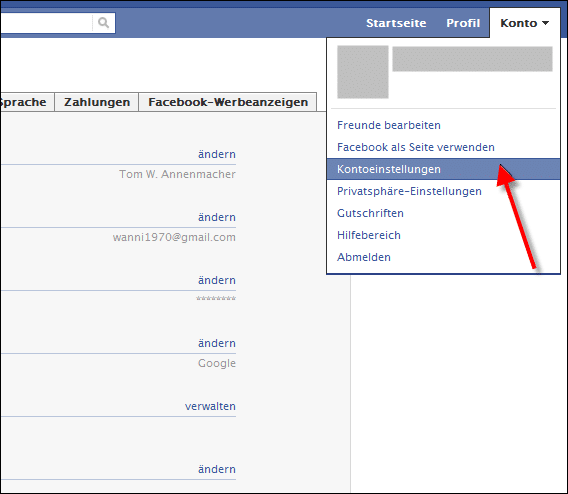Click the Google value text
This screenshot has height=494, width=568.
click(217, 363)
